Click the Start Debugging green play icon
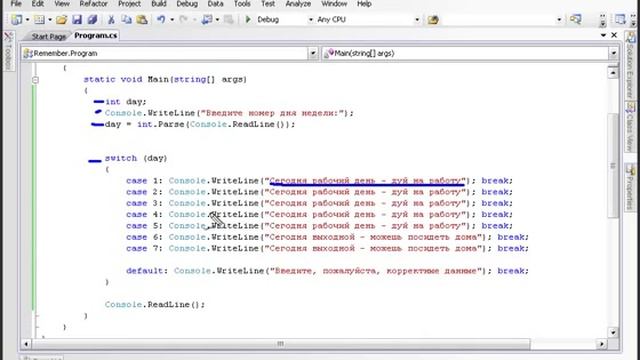This screenshot has width=640, height=360. point(248,20)
